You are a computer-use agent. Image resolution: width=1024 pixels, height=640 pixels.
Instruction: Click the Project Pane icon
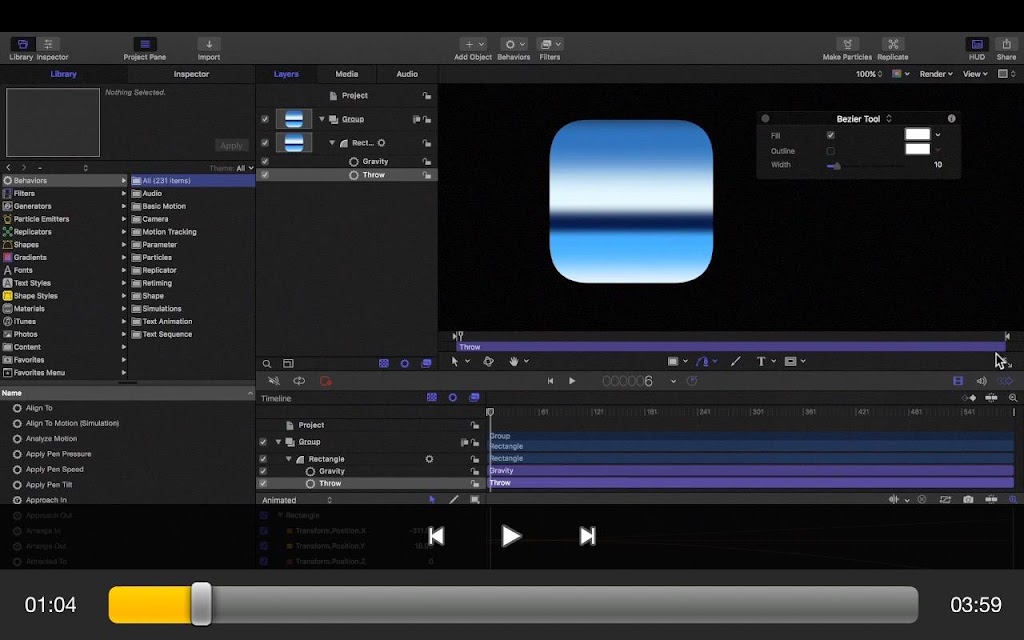click(x=144, y=44)
